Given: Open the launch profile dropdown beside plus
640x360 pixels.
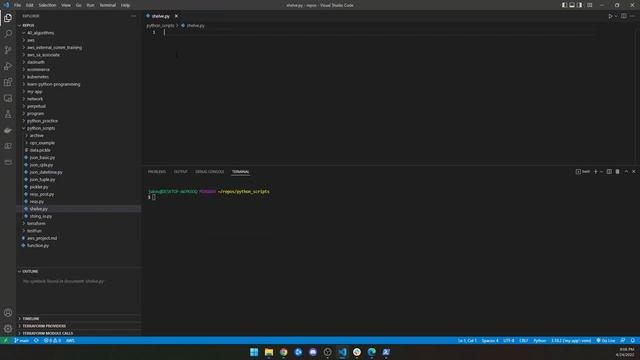Looking at the screenshot, I should pos(602,172).
